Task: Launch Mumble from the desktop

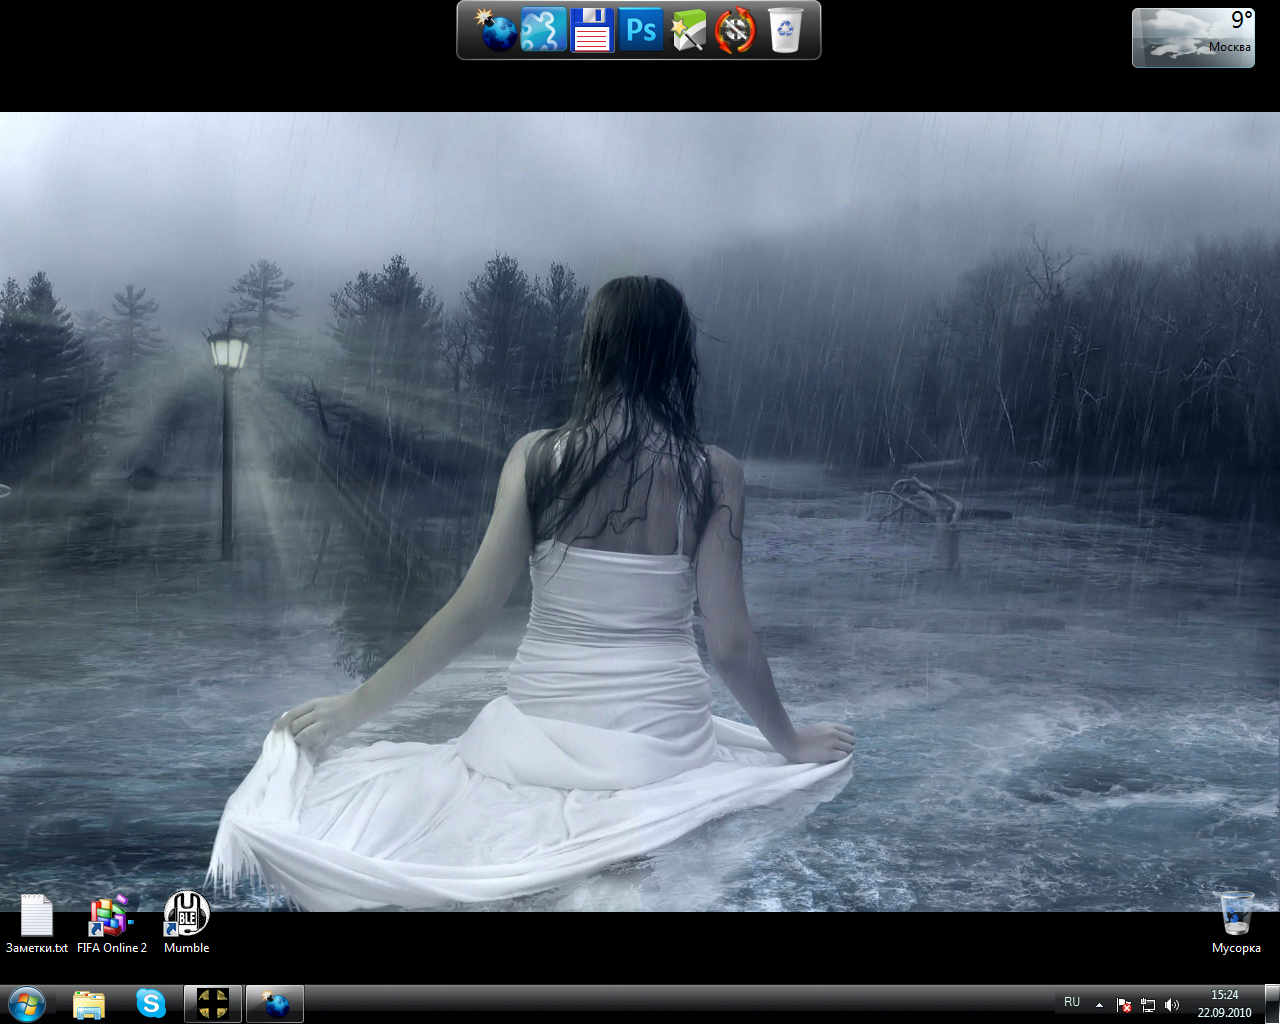Action: pyautogui.click(x=186, y=912)
